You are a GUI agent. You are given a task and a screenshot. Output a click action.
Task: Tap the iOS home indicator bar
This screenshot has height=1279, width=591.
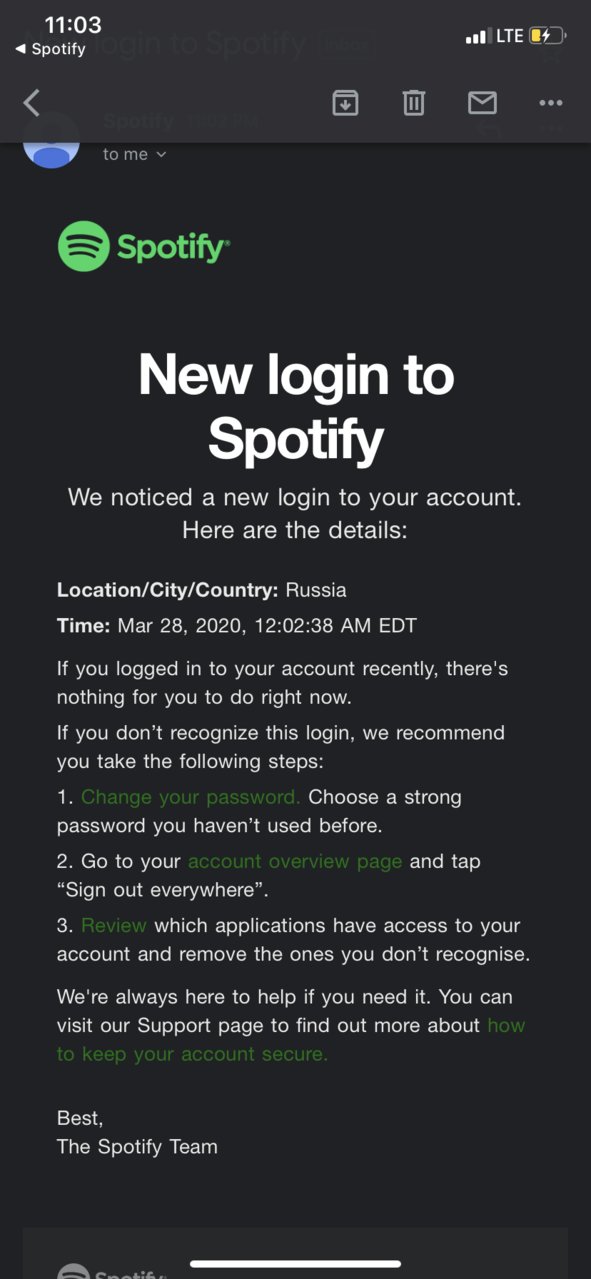coord(295,1264)
